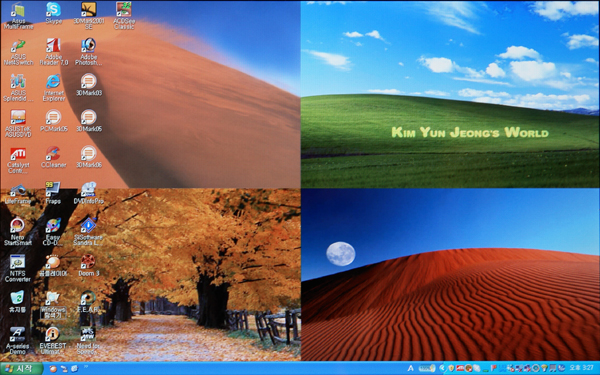Screen dimensions: 600x375
Task: Click the ATI Catalyst Control Center icon
Action: (18, 160)
